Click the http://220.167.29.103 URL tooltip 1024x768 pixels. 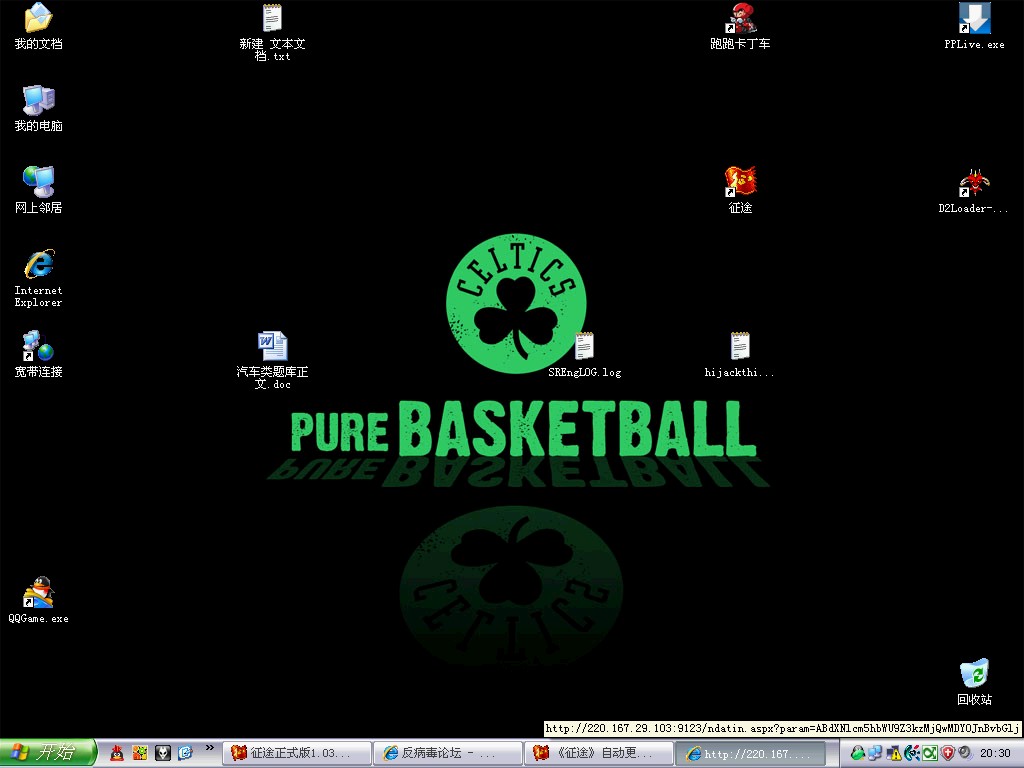pos(782,728)
